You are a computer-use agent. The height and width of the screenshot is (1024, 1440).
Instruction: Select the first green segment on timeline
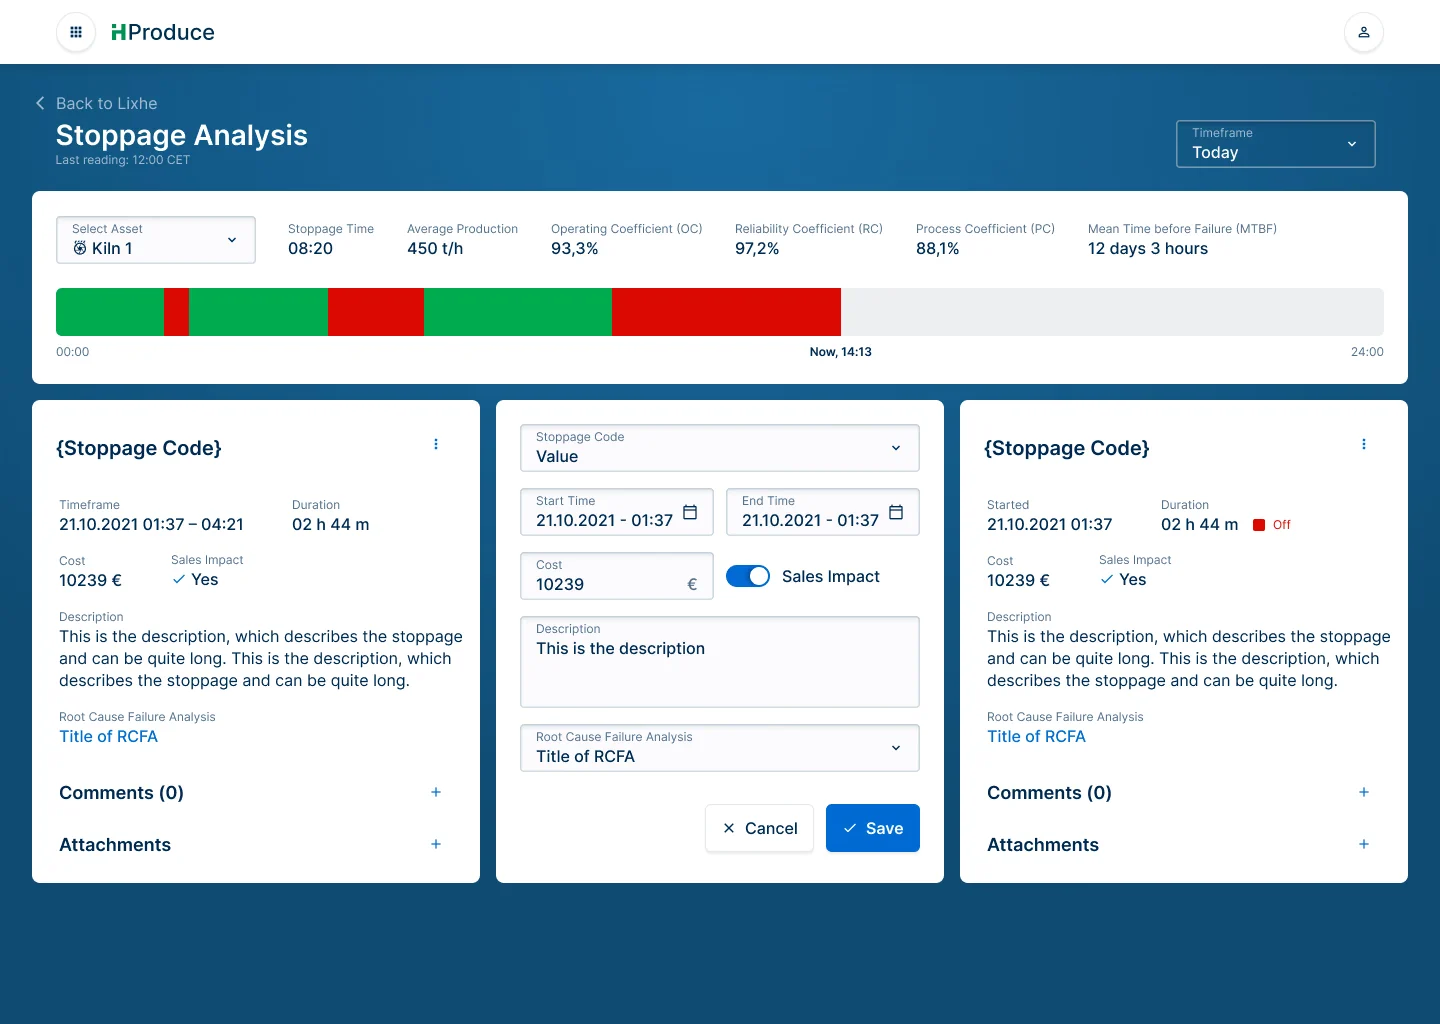click(110, 312)
